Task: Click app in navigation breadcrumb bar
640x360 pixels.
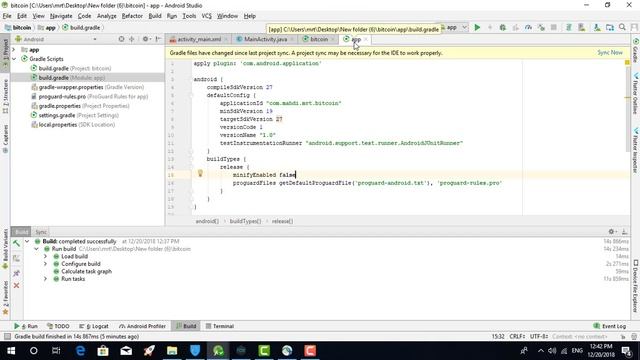Action: pos(47,27)
